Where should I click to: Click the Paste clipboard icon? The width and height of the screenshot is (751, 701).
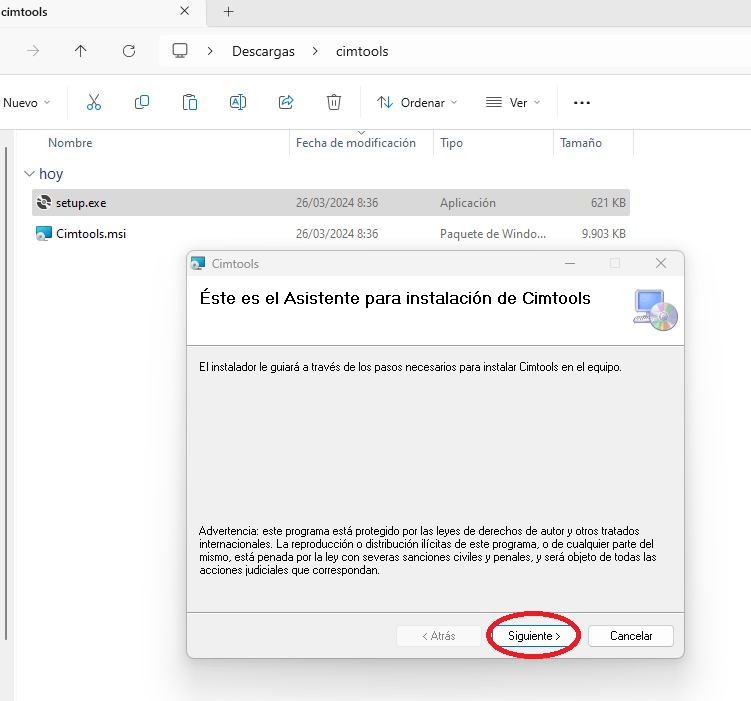pos(190,102)
